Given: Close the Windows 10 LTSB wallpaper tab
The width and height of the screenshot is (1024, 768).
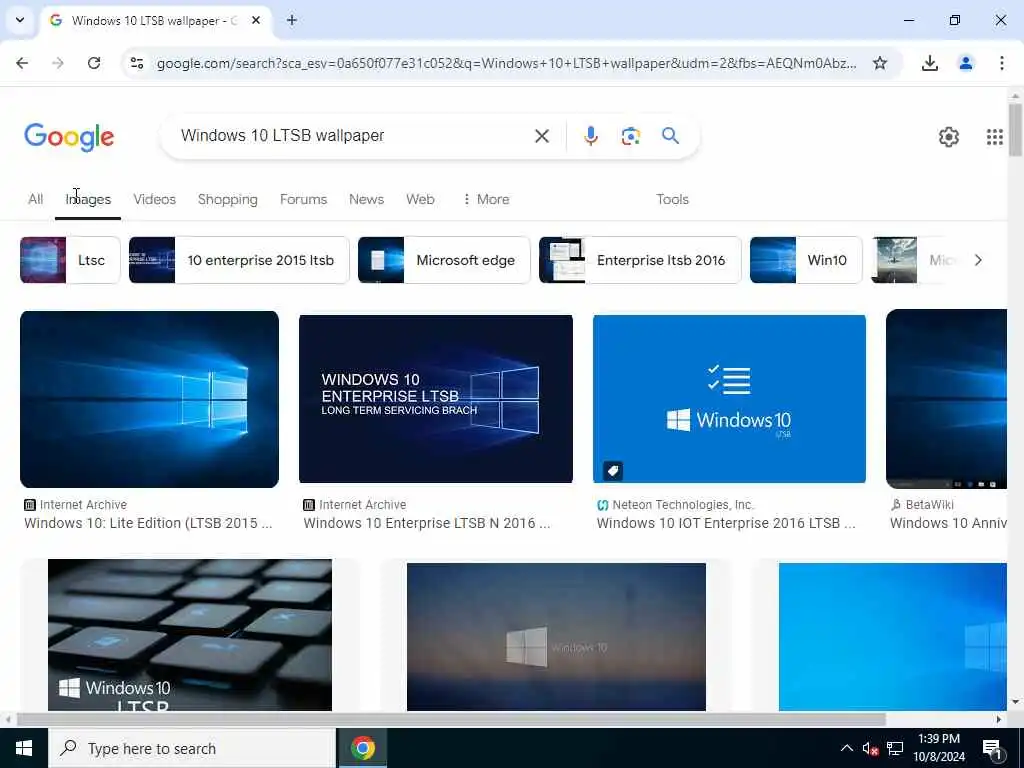Looking at the screenshot, I should click(256, 20).
